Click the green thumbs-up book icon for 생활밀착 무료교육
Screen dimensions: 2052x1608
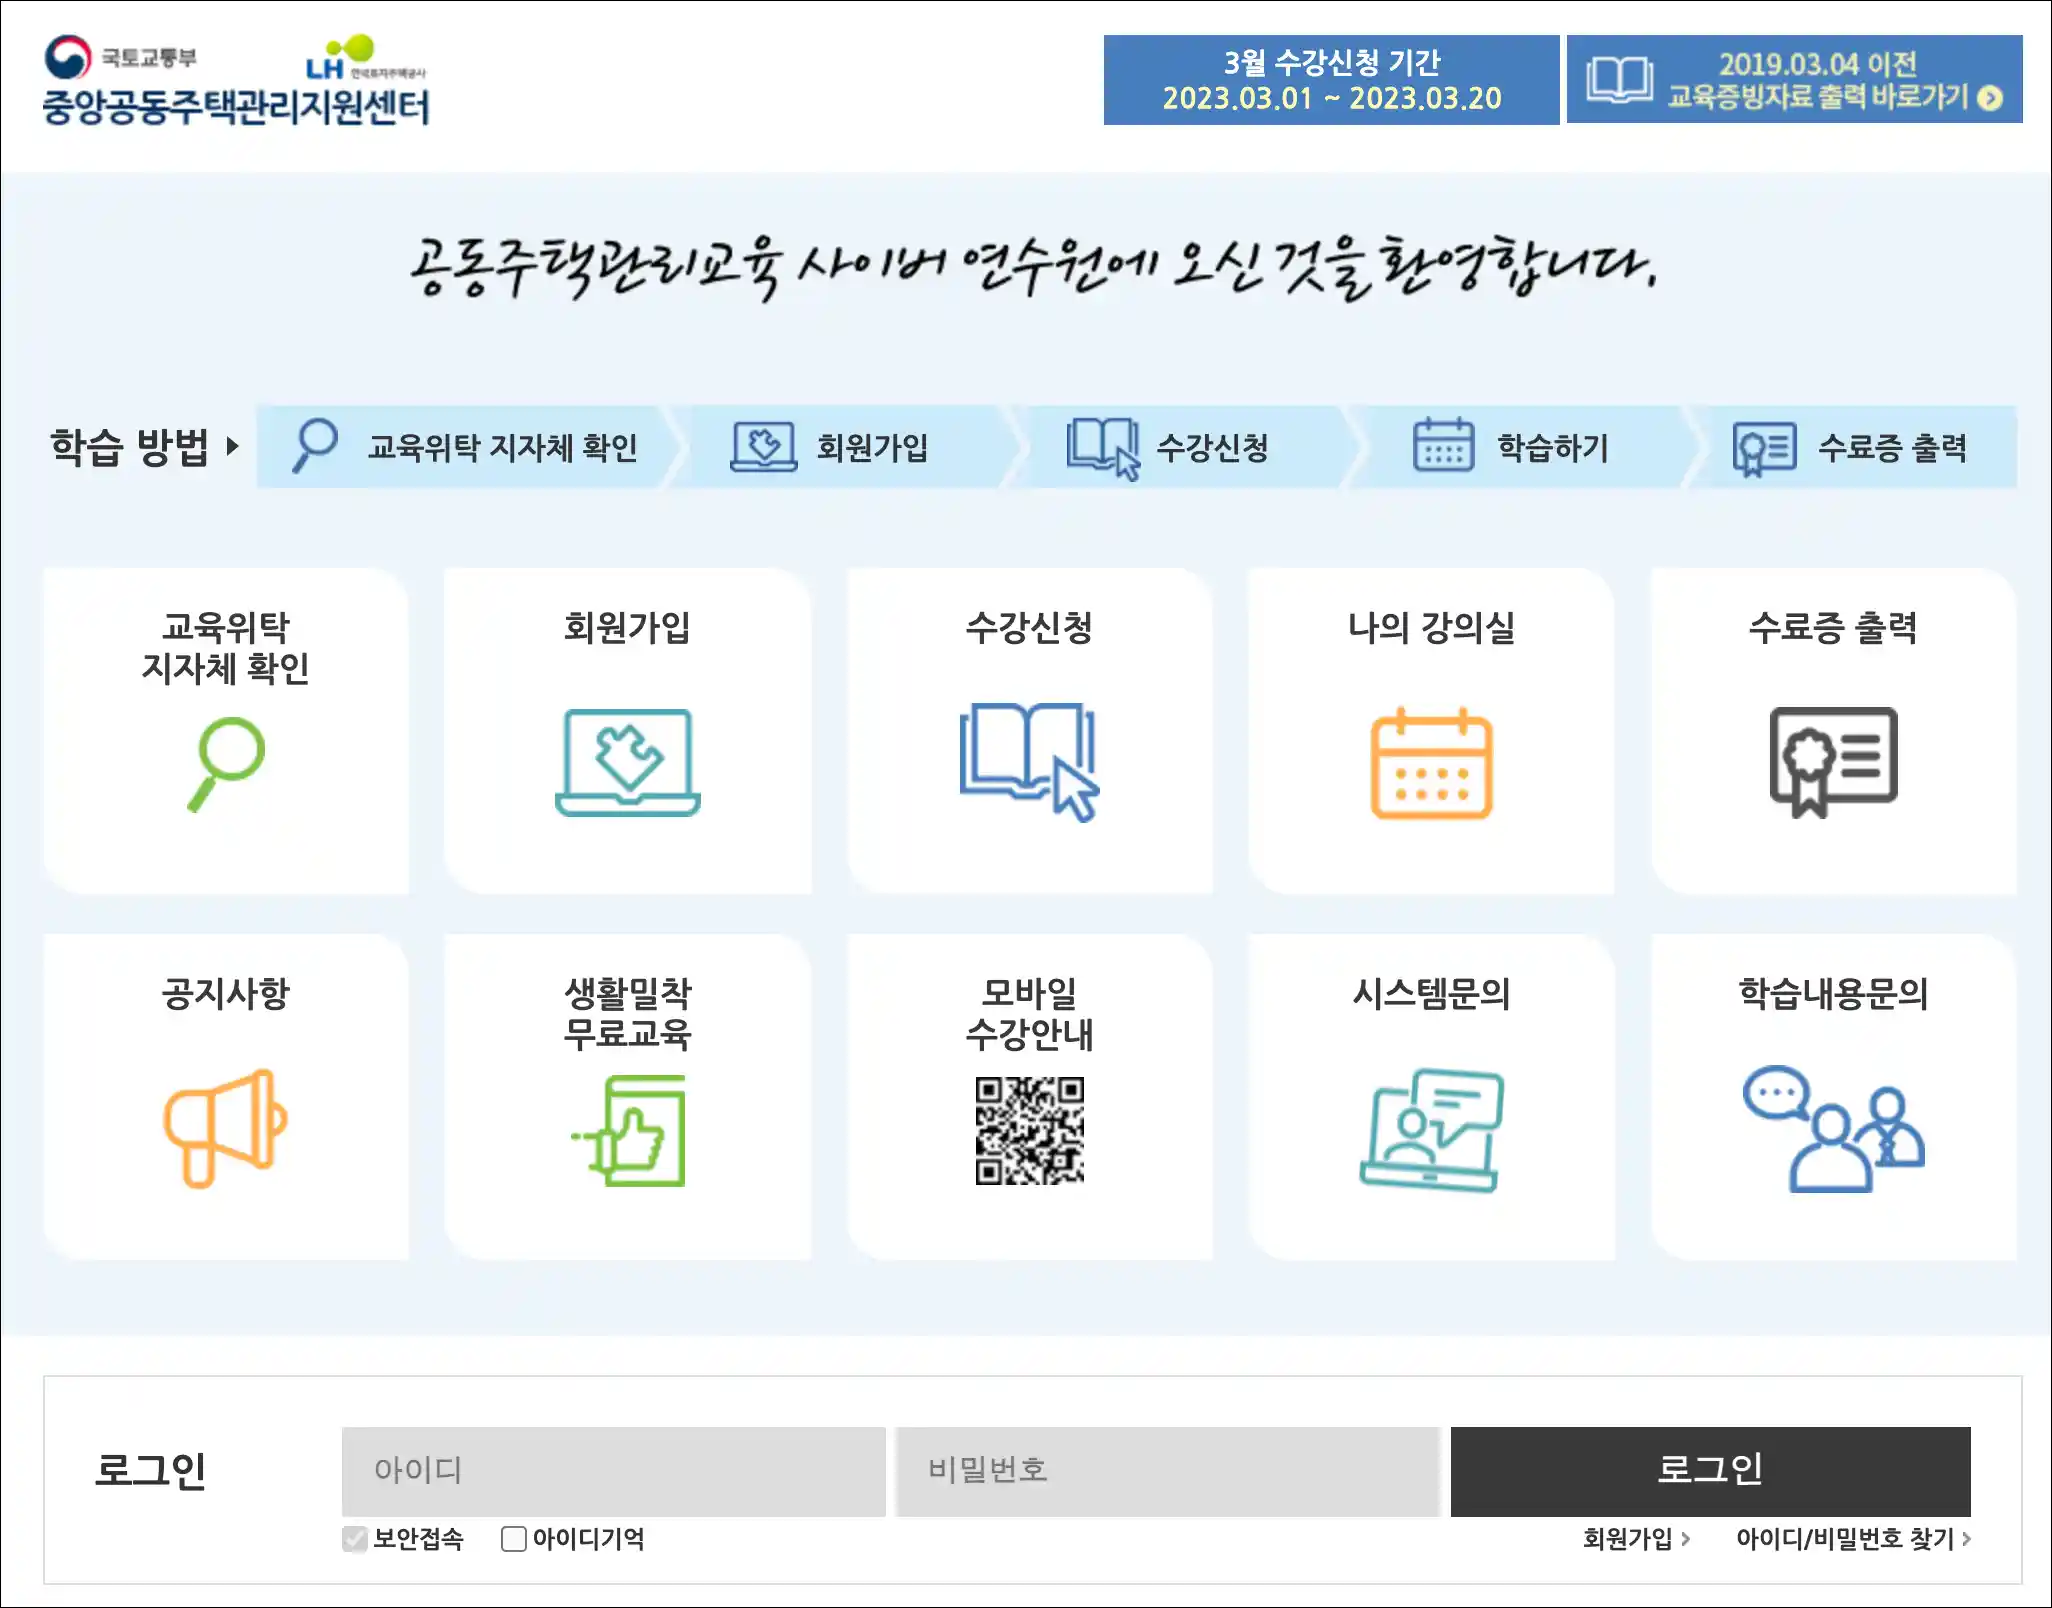click(628, 1131)
